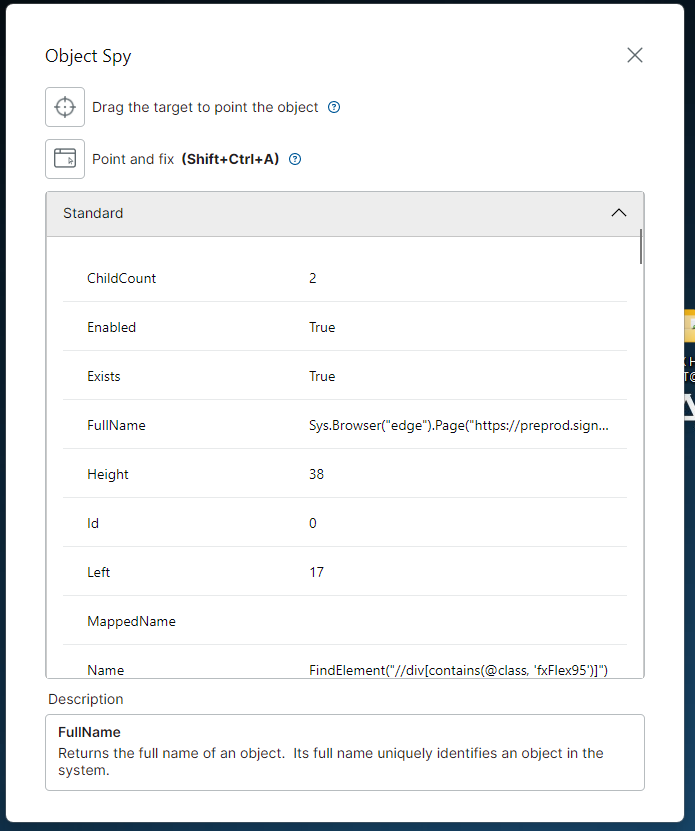Viewport: 695px width, 831px height.
Task: Click the Point and fix label text
Action: point(133,159)
